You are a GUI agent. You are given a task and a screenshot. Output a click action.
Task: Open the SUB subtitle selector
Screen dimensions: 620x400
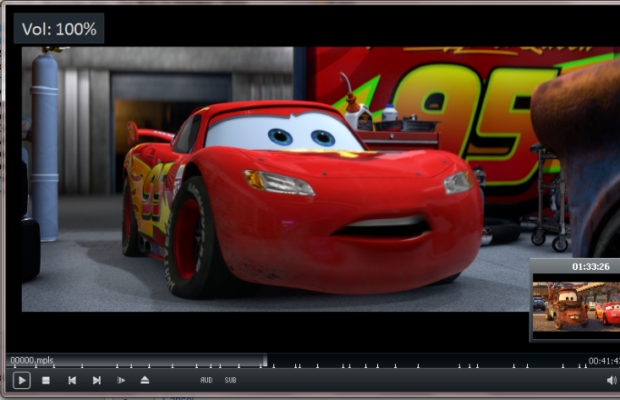[x=231, y=380]
